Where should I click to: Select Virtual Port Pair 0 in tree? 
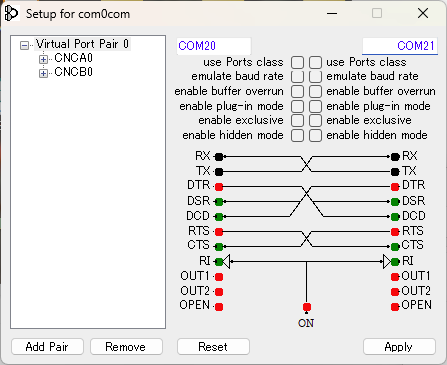click(82, 44)
